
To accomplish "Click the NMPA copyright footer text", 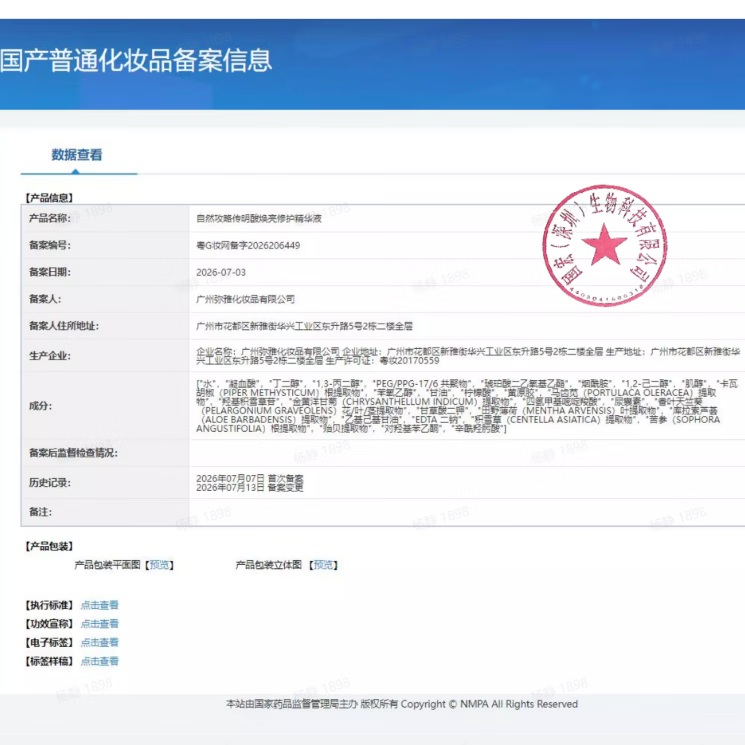I will click(x=401, y=704).
